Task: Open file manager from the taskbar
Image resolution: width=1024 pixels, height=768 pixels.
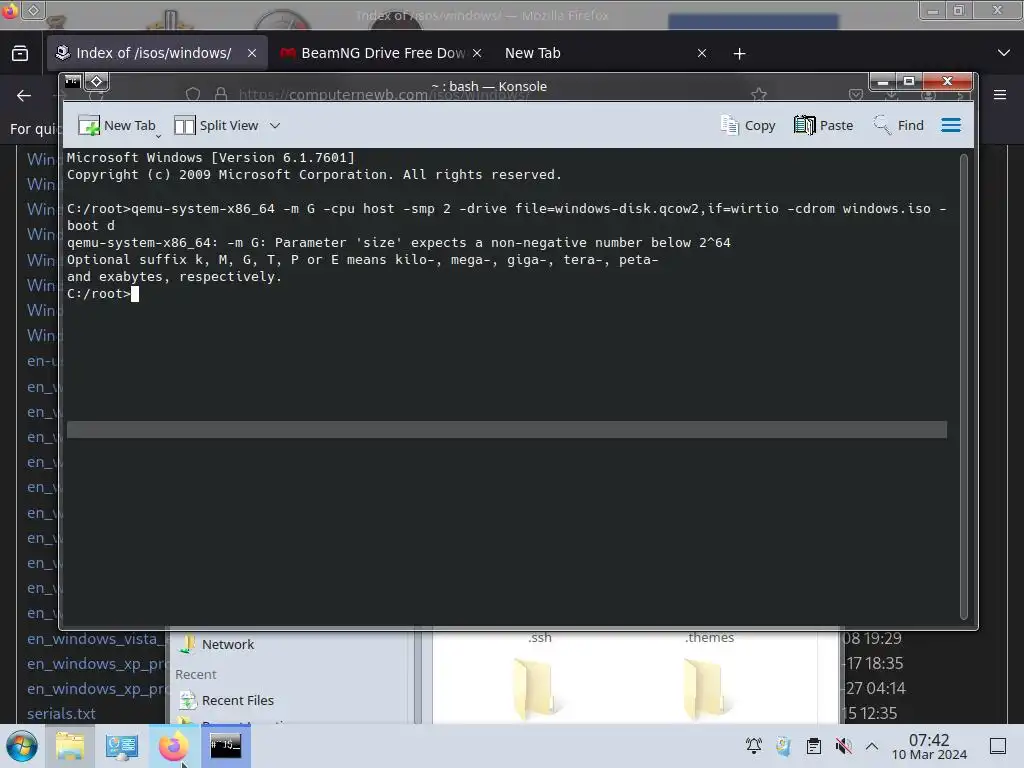Action: coord(70,746)
